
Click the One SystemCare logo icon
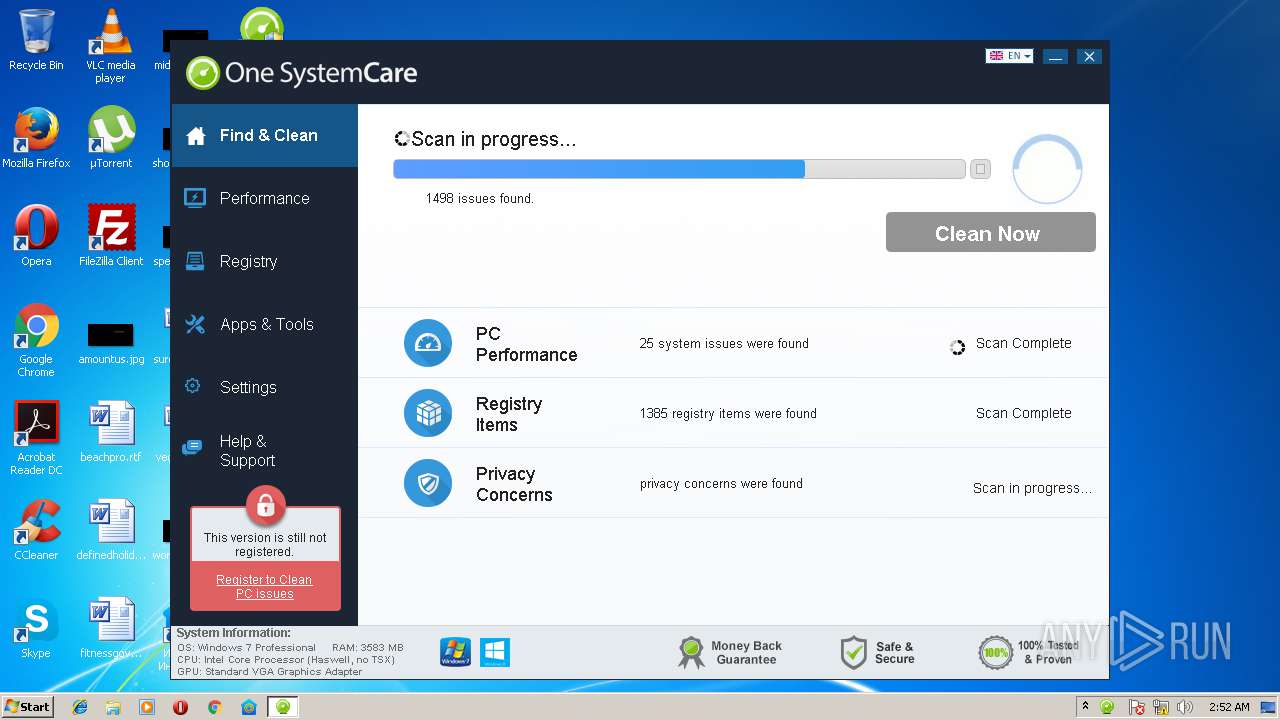click(x=202, y=73)
